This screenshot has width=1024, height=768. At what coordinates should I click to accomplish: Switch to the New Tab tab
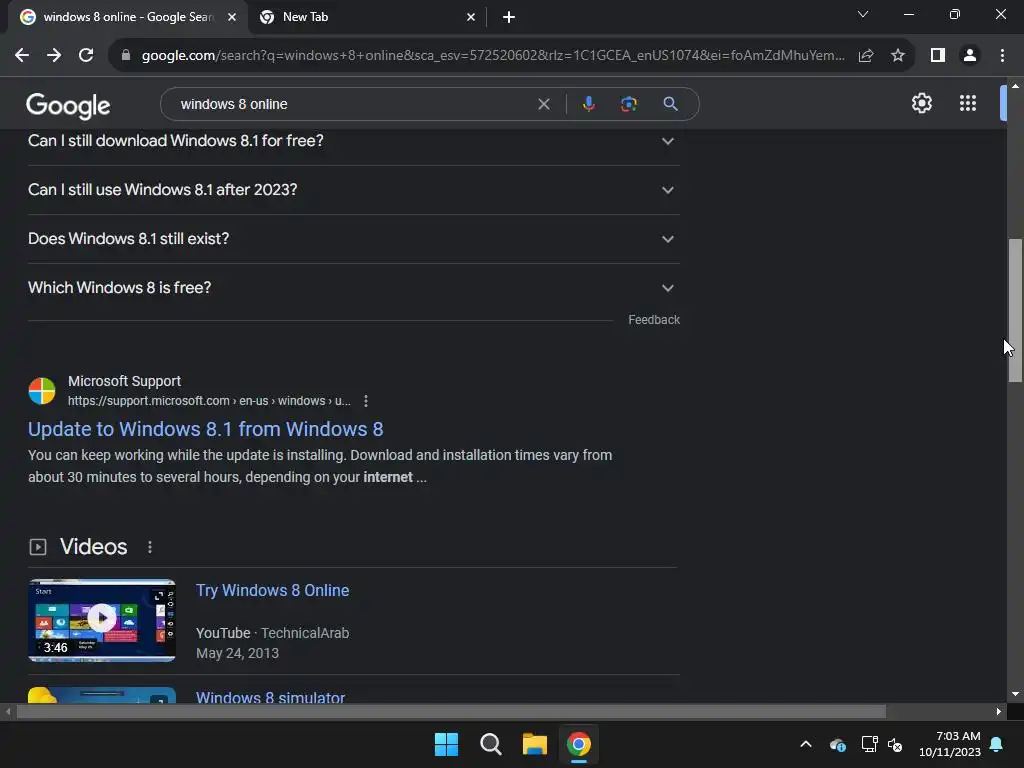(x=368, y=18)
